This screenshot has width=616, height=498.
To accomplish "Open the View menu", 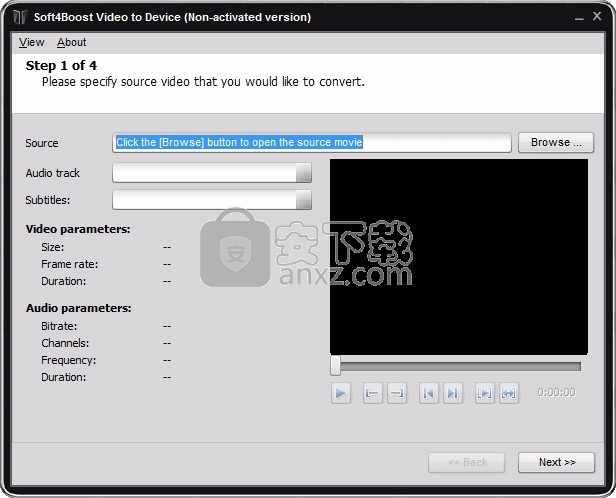I will pos(31,42).
